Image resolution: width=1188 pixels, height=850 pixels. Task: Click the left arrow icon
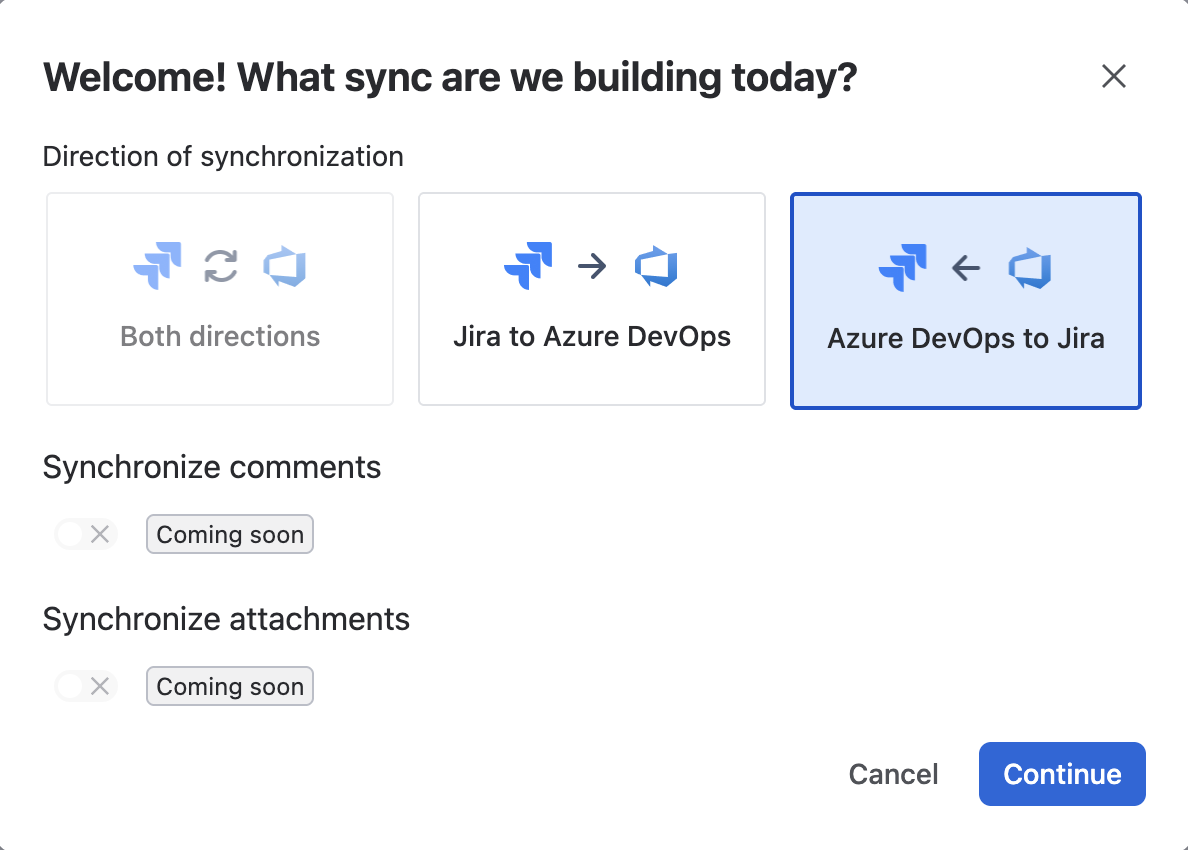click(966, 268)
